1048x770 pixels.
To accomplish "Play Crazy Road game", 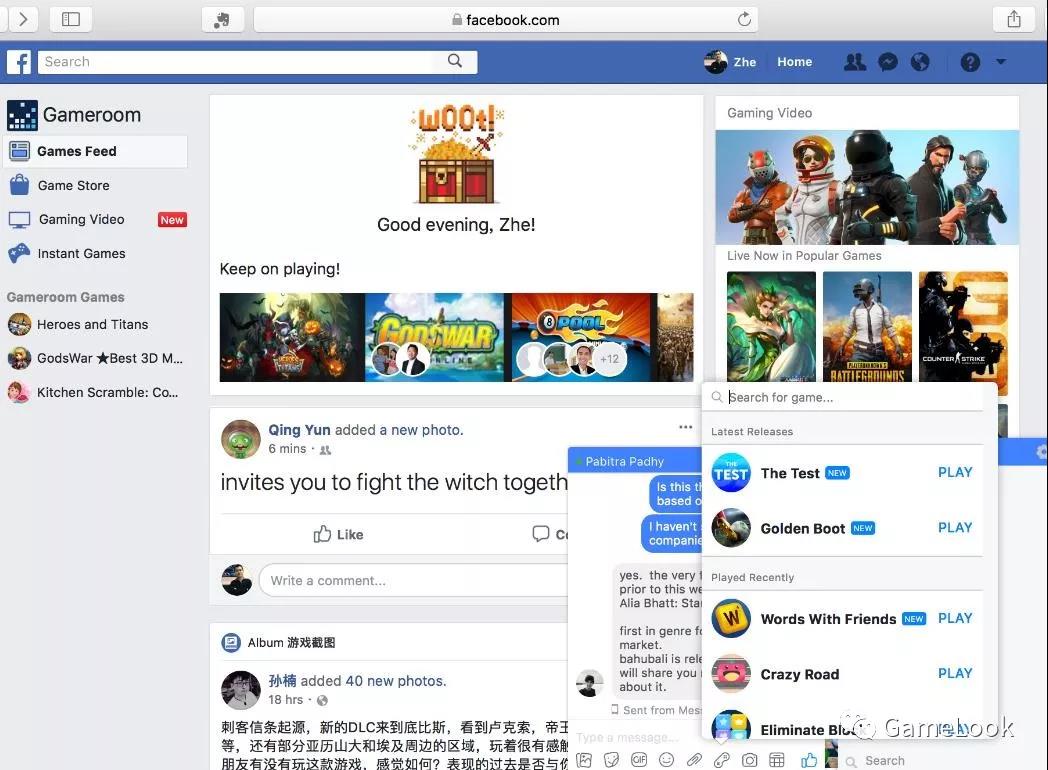I will 955,674.
